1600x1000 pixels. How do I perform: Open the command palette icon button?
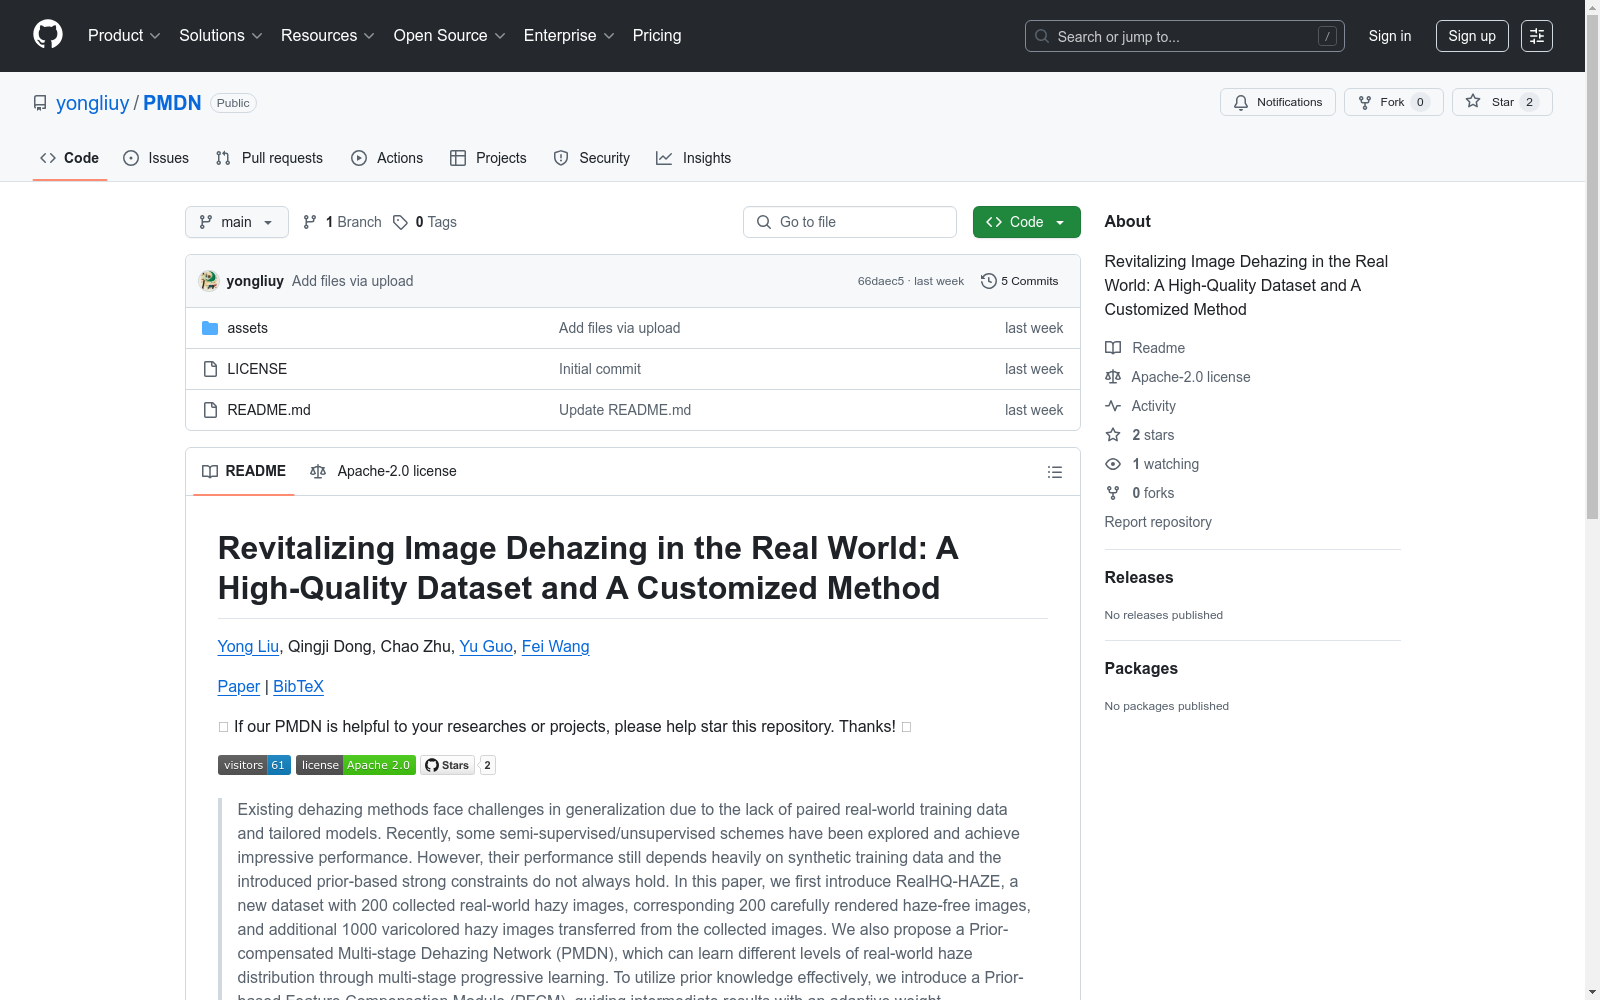coord(1536,36)
